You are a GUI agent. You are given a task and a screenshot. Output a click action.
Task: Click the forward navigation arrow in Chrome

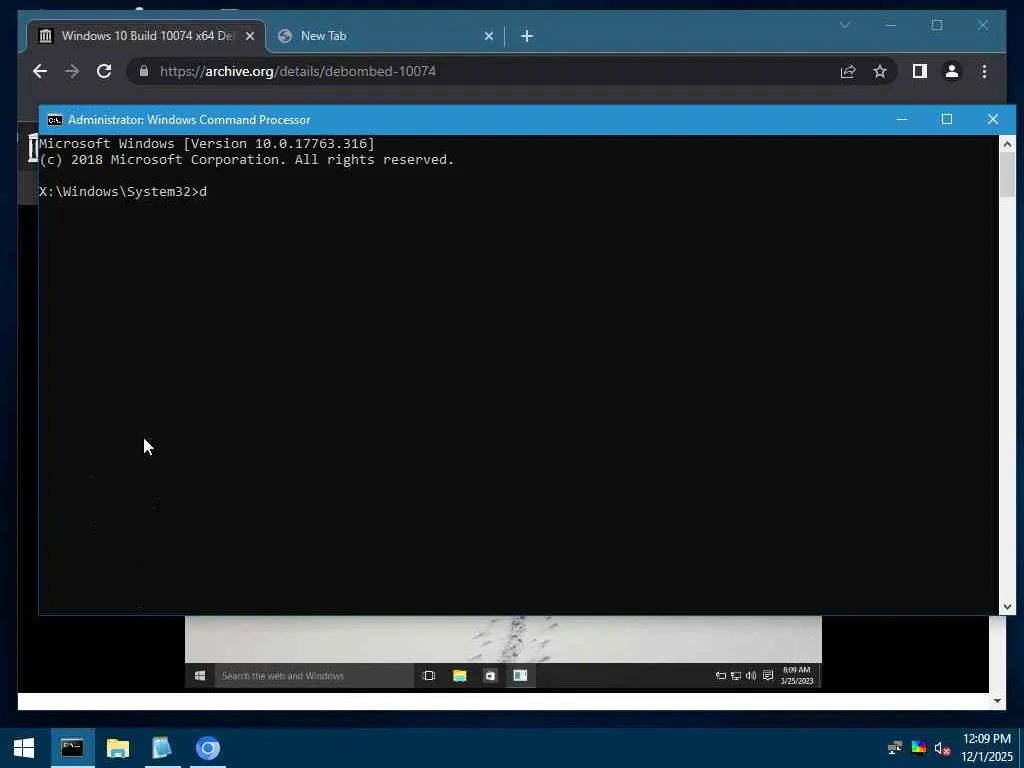(72, 71)
